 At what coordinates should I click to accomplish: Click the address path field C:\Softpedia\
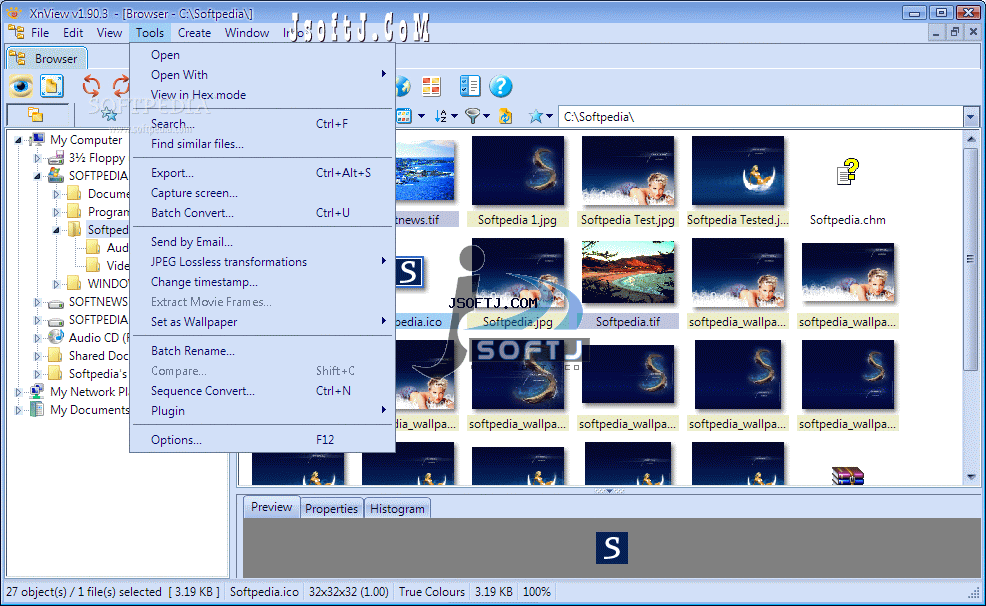[760, 116]
